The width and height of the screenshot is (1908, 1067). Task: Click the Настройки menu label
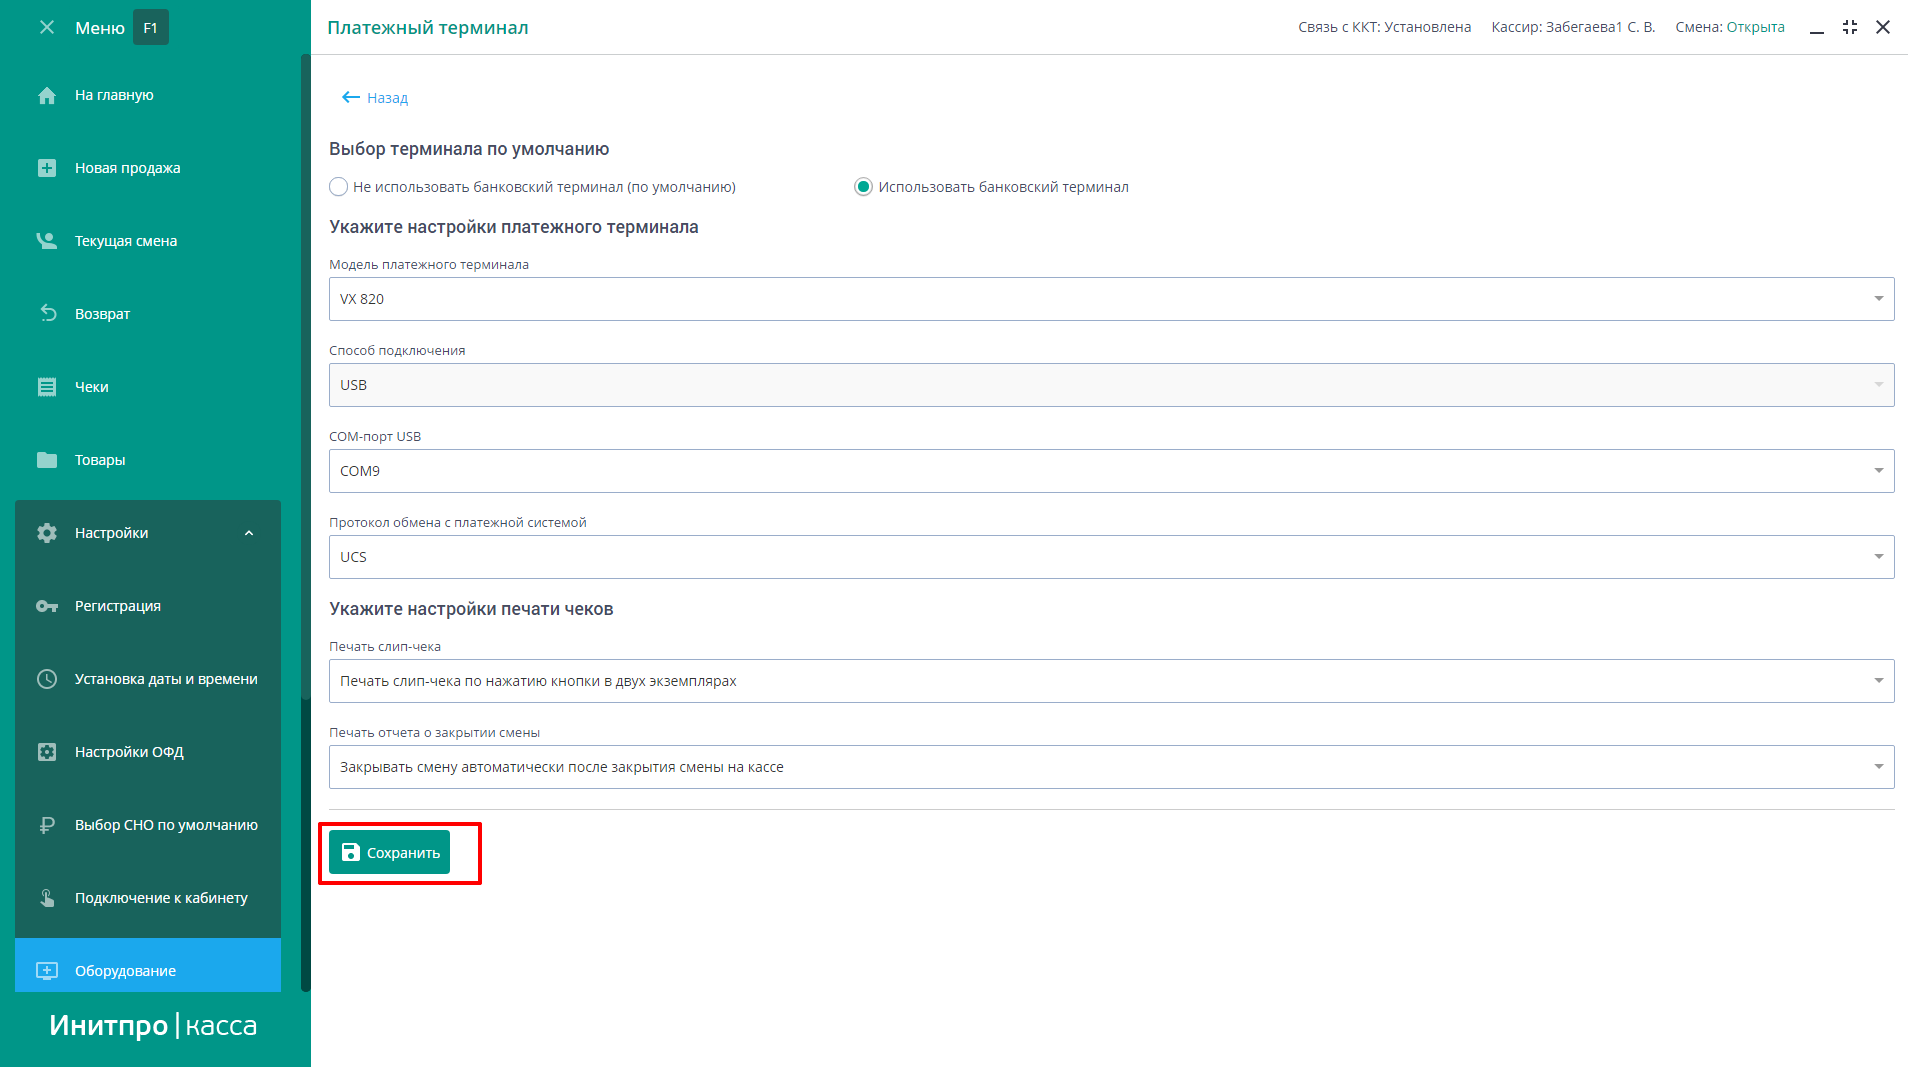point(111,533)
